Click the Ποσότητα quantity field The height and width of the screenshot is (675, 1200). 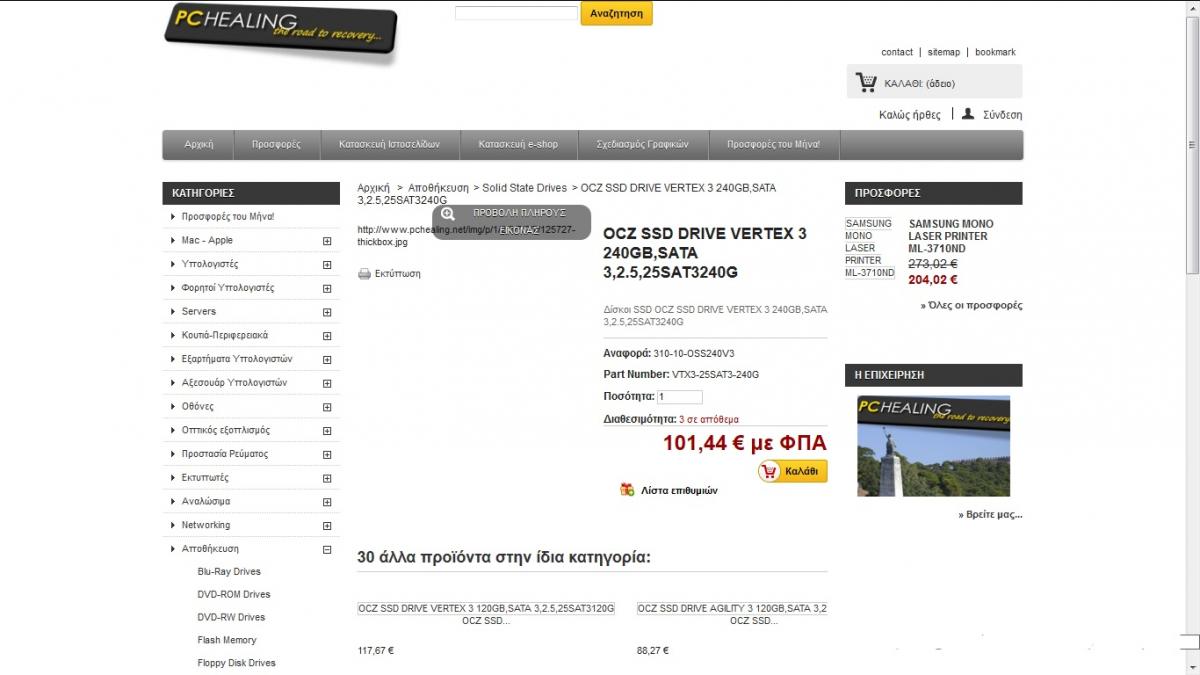pyautogui.click(x=680, y=397)
